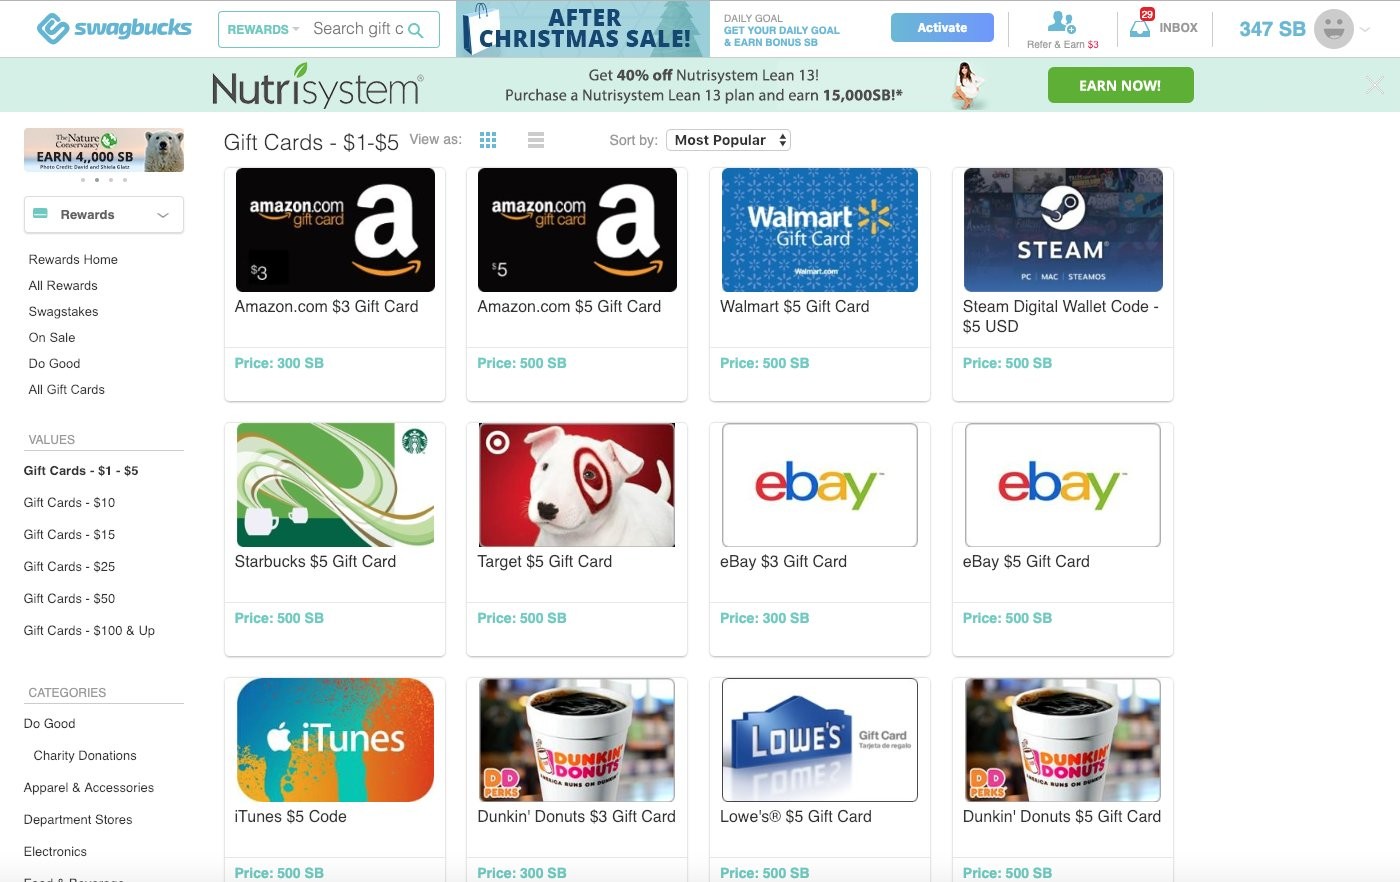
Task: Click the EARN NOW! button
Action: click(1120, 85)
